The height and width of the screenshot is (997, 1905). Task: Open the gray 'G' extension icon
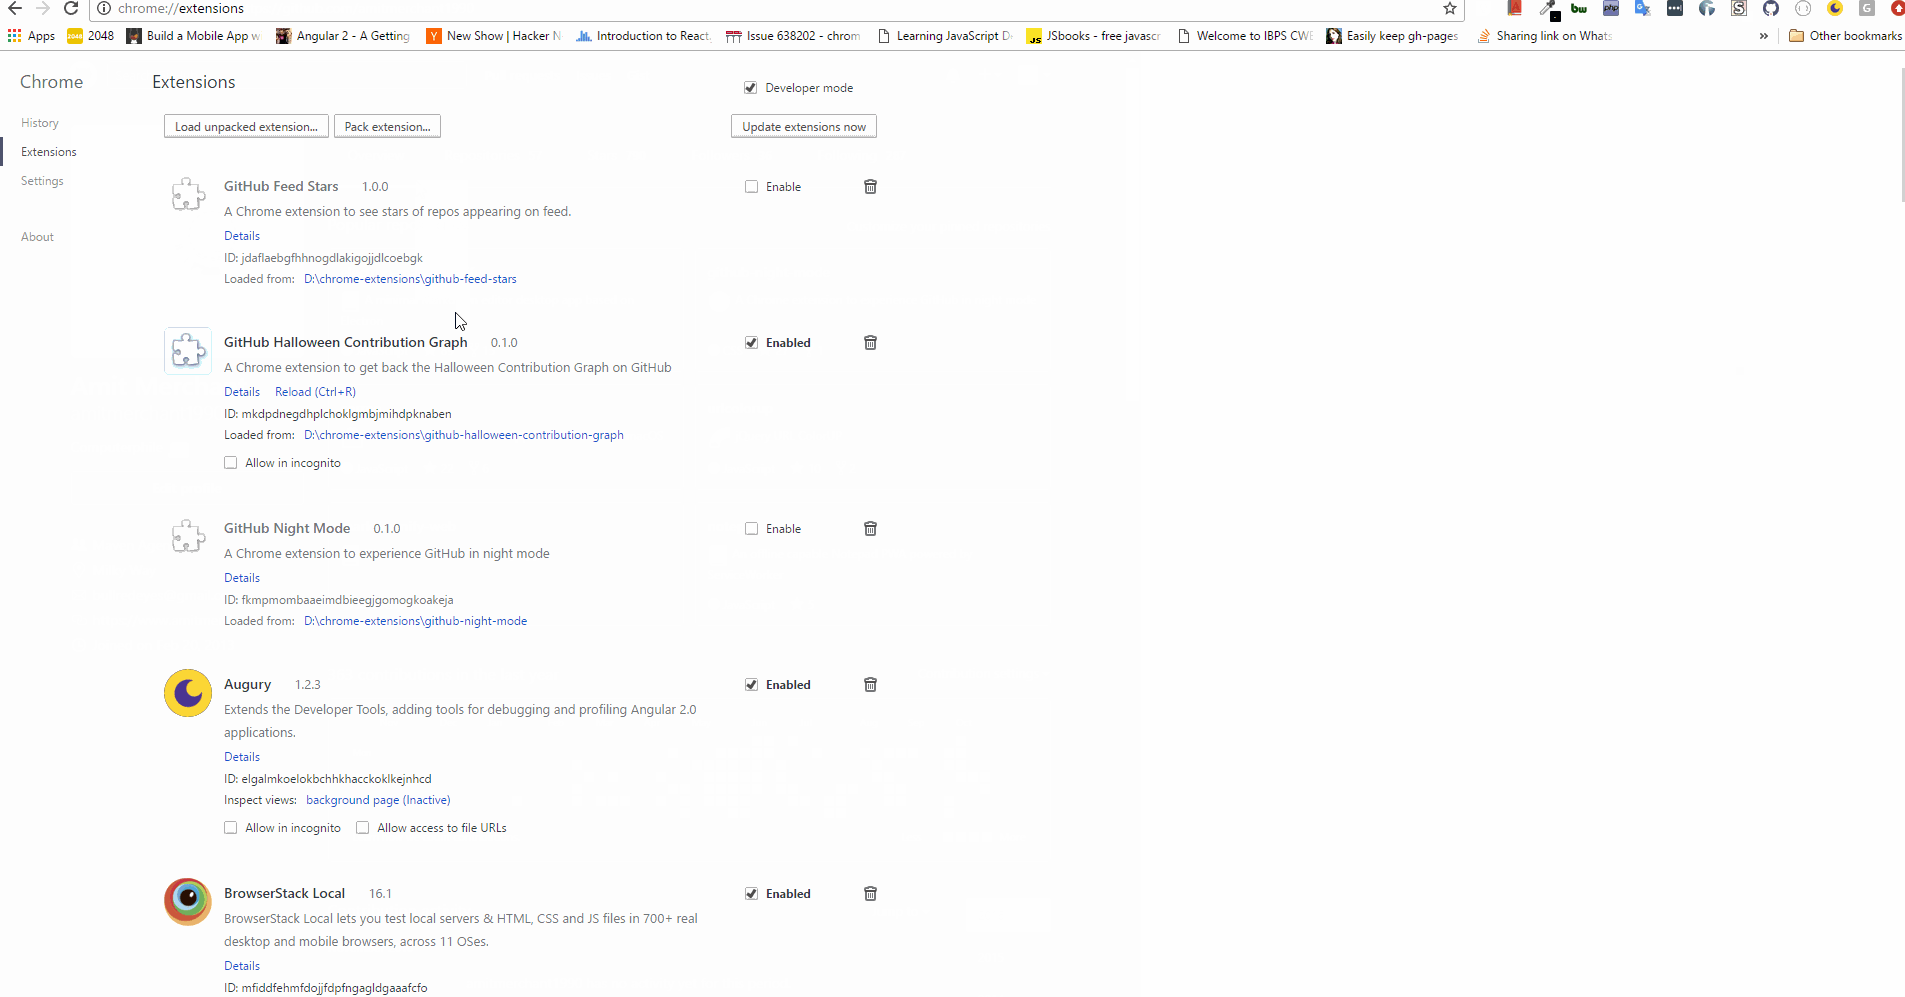click(1867, 8)
